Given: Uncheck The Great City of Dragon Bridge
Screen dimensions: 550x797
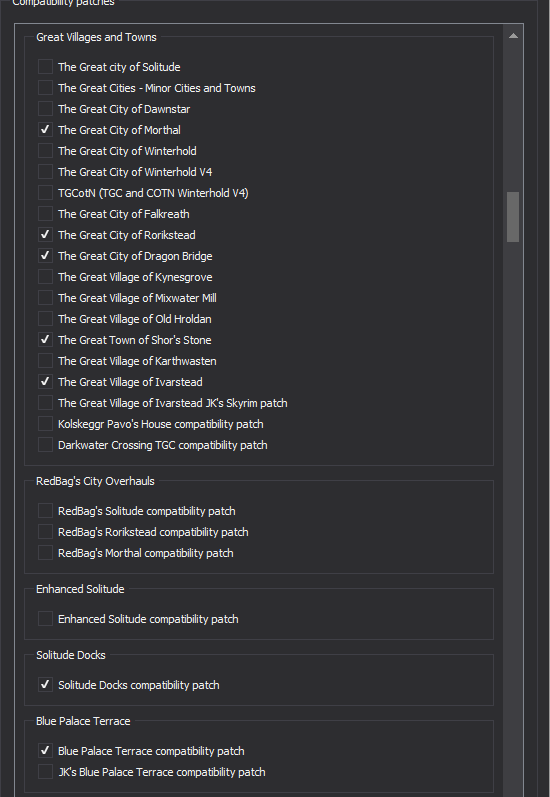Looking at the screenshot, I should [x=45, y=256].
